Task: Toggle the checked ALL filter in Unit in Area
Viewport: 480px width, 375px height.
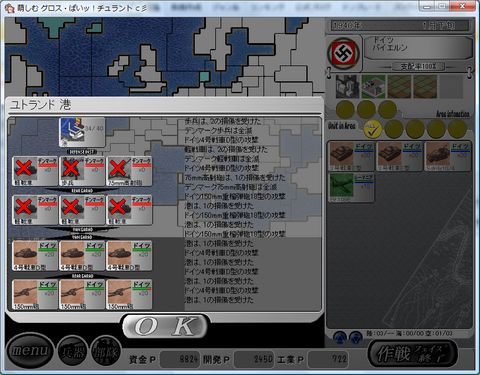Action: tap(373, 129)
